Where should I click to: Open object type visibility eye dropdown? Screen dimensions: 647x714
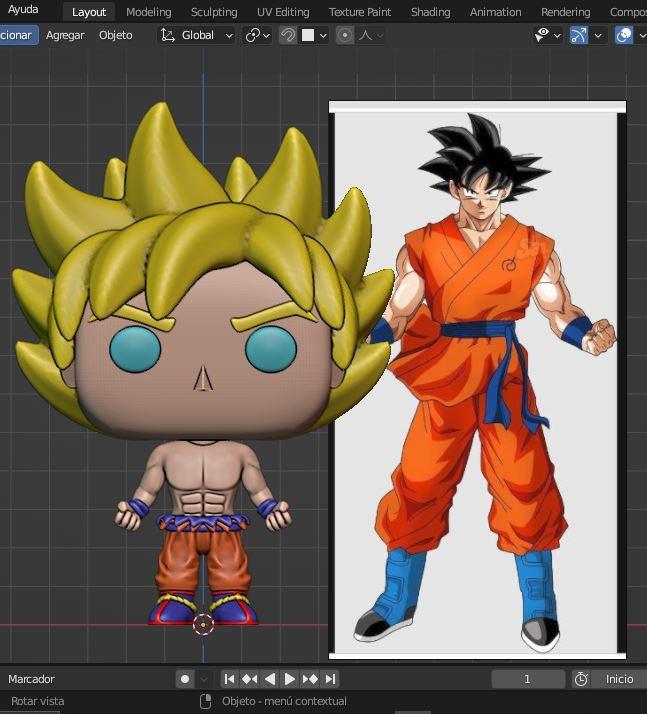(548, 35)
